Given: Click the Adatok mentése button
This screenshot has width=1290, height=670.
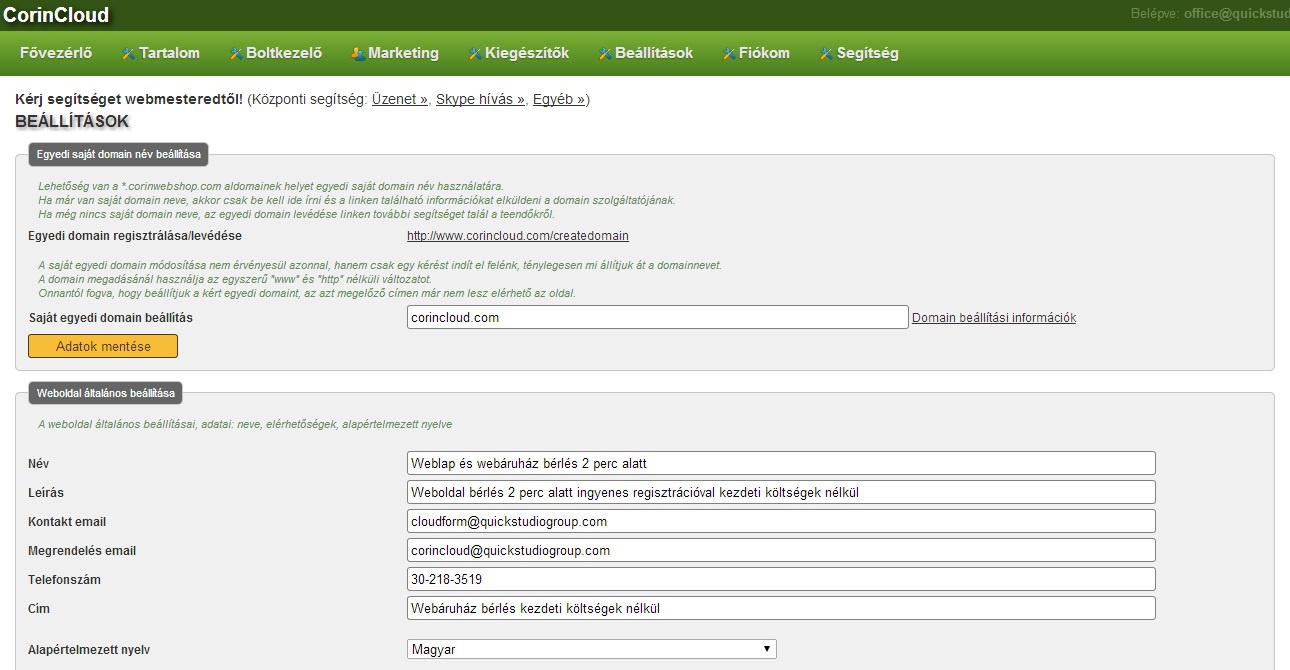Looking at the screenshot, I should (103, 346).
